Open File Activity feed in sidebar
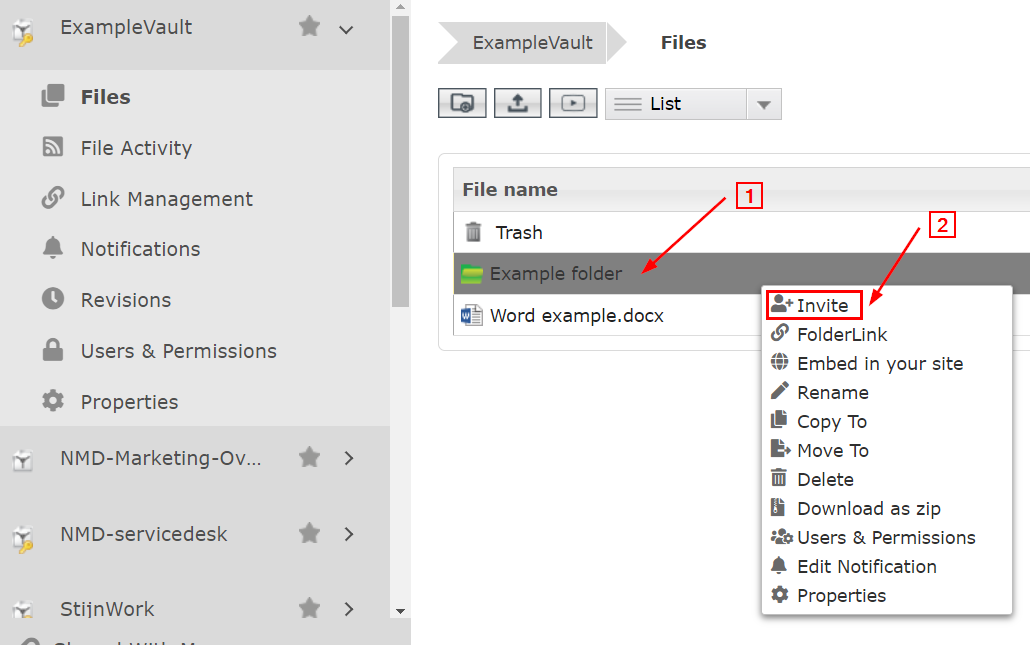The height and width of the screenshot is (645, 1030). tap(136, 148)
